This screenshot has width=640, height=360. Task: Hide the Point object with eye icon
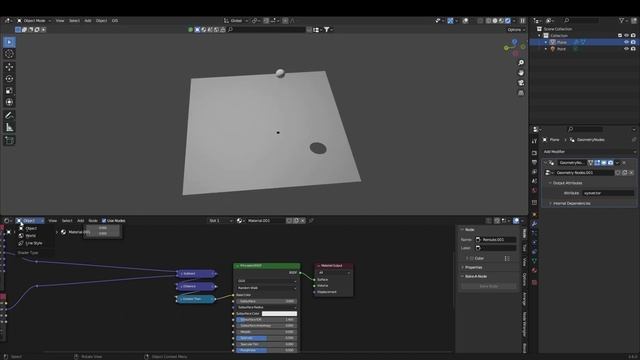pos(627,49)
